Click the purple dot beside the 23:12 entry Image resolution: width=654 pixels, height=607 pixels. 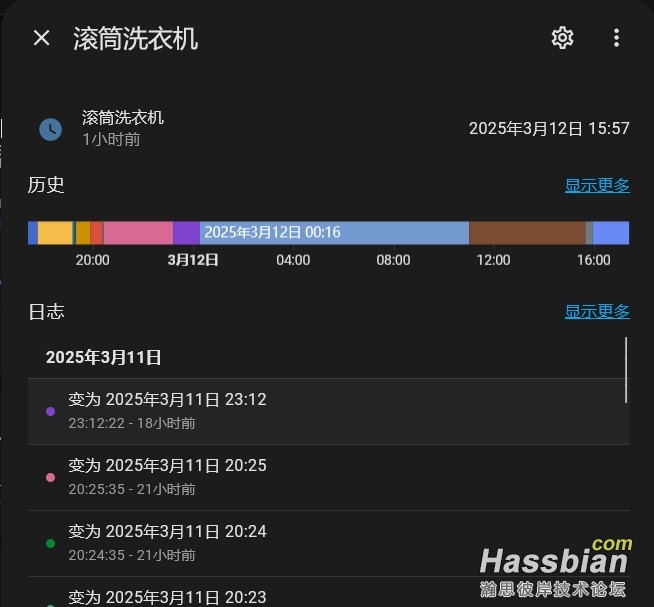[x=50, y=411]
